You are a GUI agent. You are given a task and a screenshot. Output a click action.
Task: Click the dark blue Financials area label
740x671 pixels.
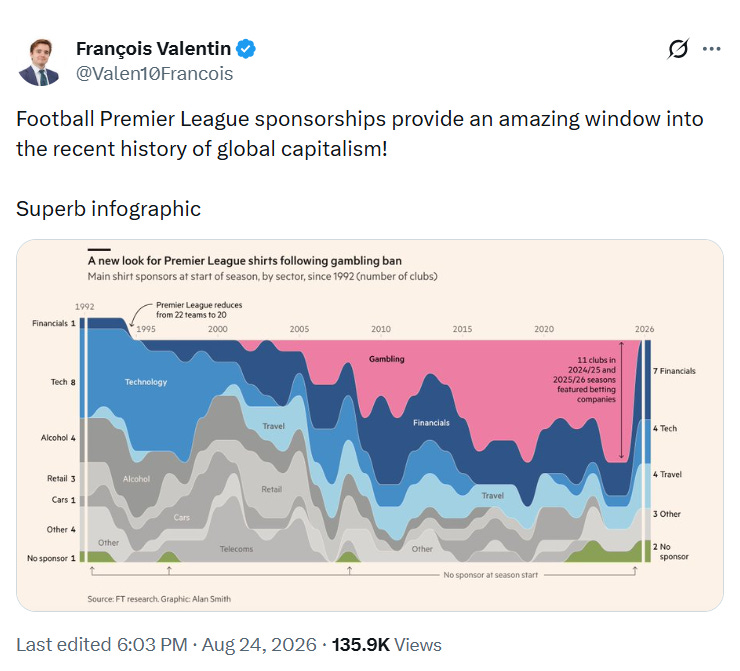pos(431,423)
